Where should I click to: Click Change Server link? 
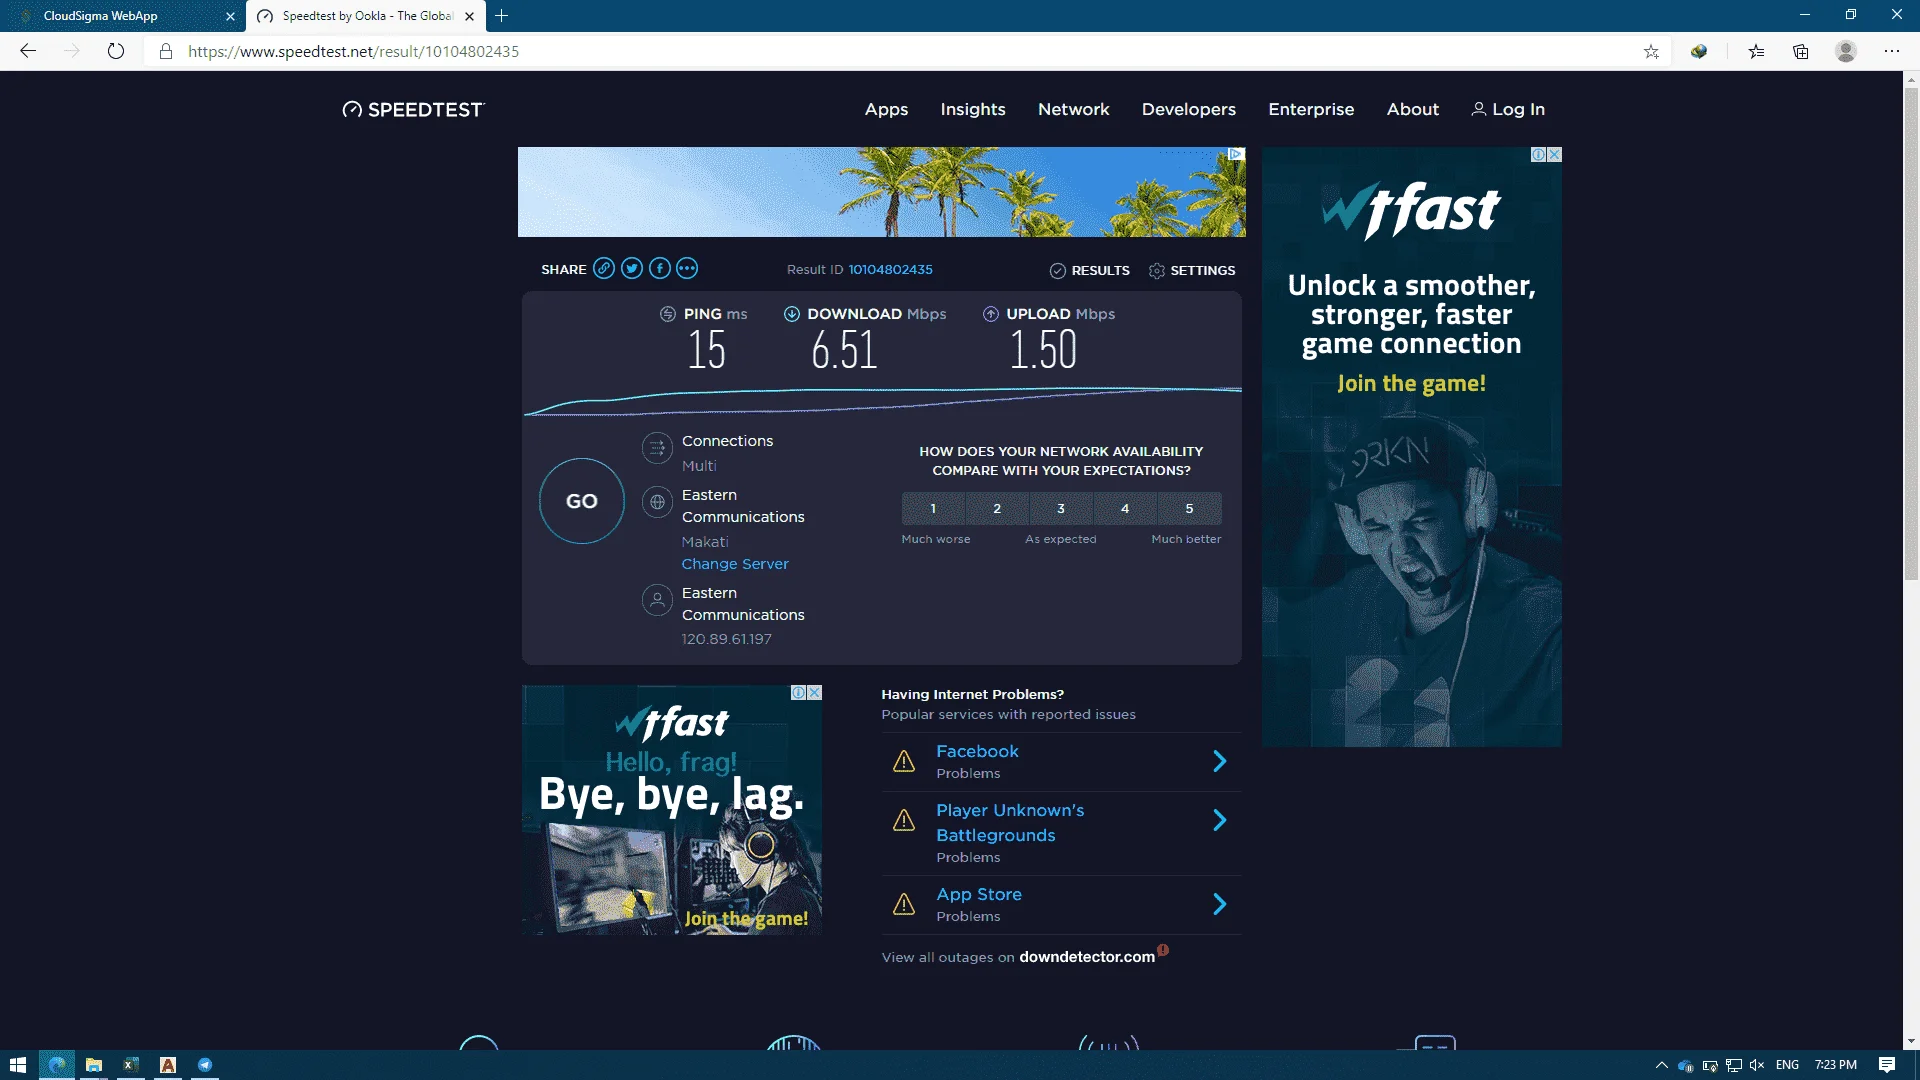(x=735, y=564)
